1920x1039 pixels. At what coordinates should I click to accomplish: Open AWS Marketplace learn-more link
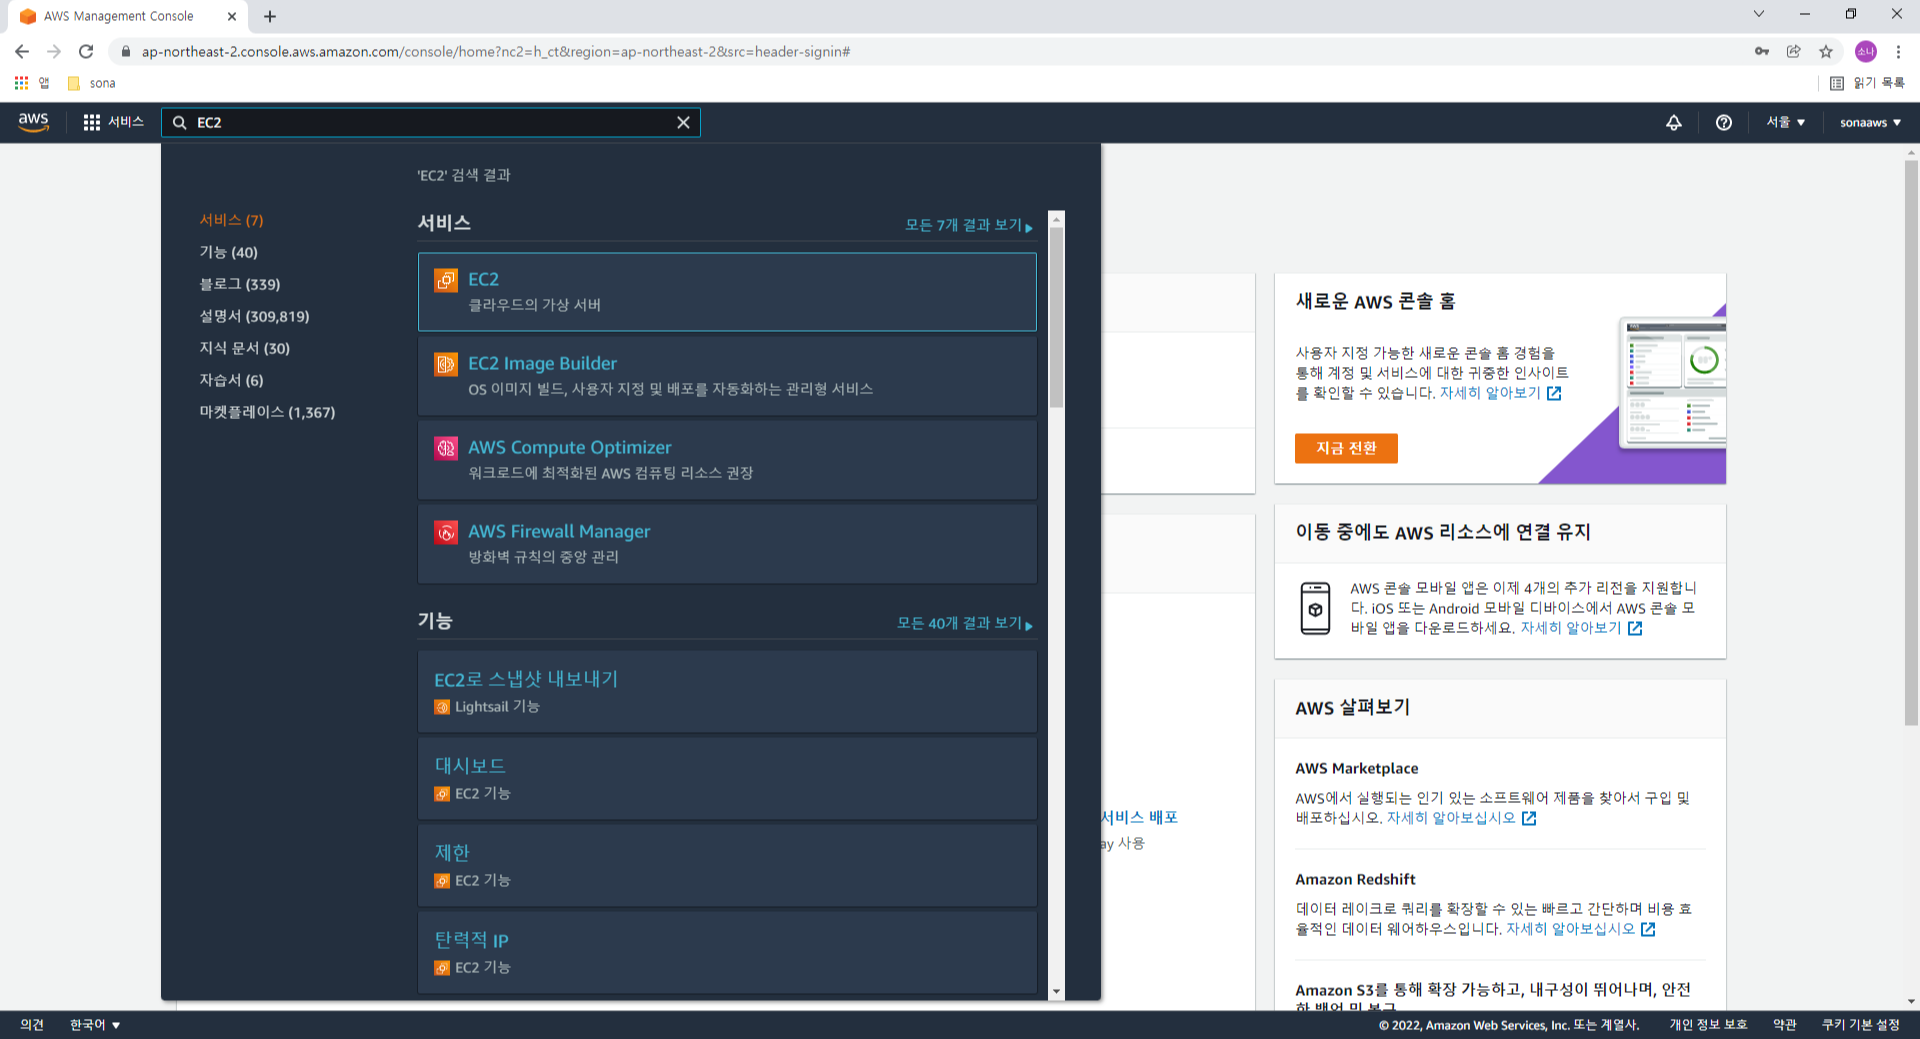point(1461,818)
